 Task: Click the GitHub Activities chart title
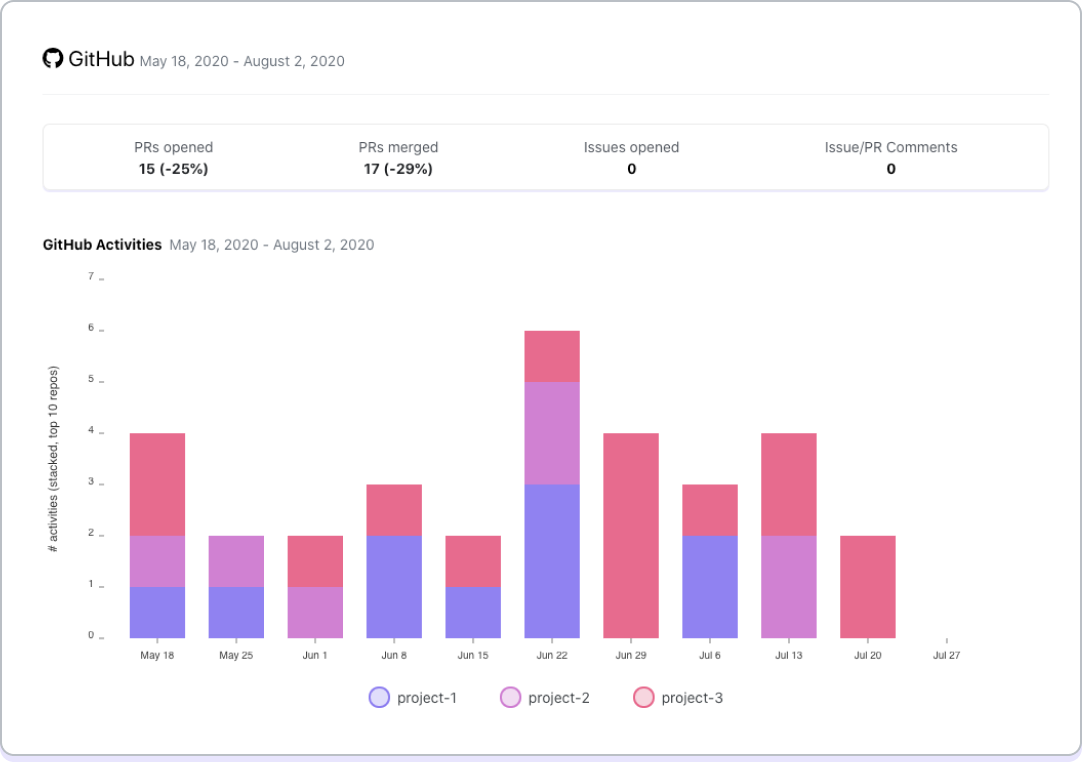[102, 245]
